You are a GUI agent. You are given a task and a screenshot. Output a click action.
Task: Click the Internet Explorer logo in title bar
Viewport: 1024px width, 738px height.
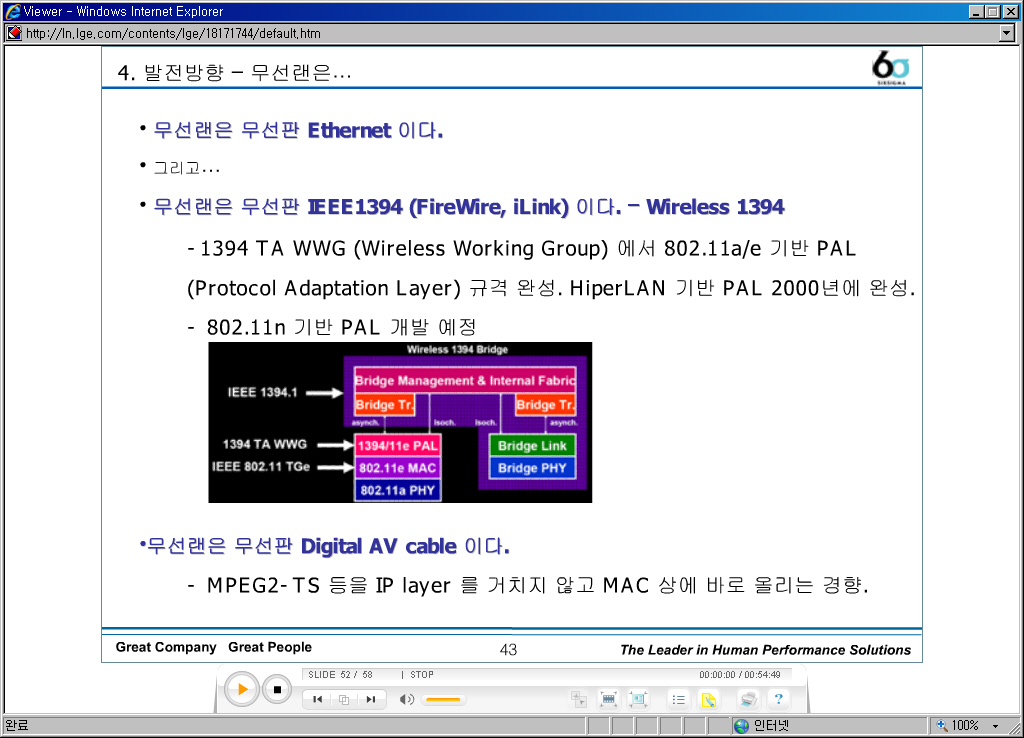tap(12, 11)
